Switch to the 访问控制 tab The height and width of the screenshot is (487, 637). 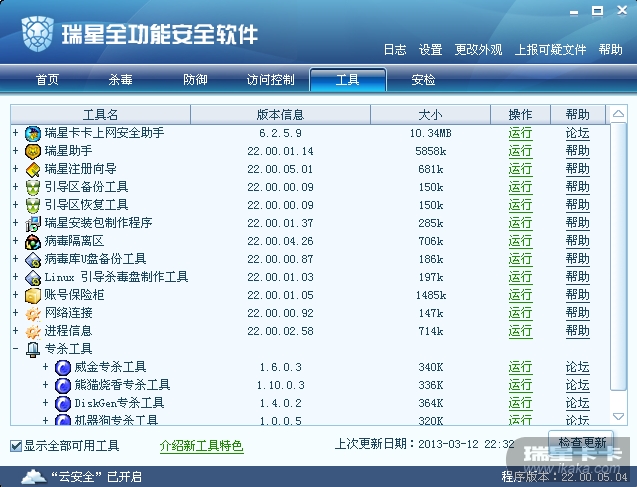[x=271, y=80]
